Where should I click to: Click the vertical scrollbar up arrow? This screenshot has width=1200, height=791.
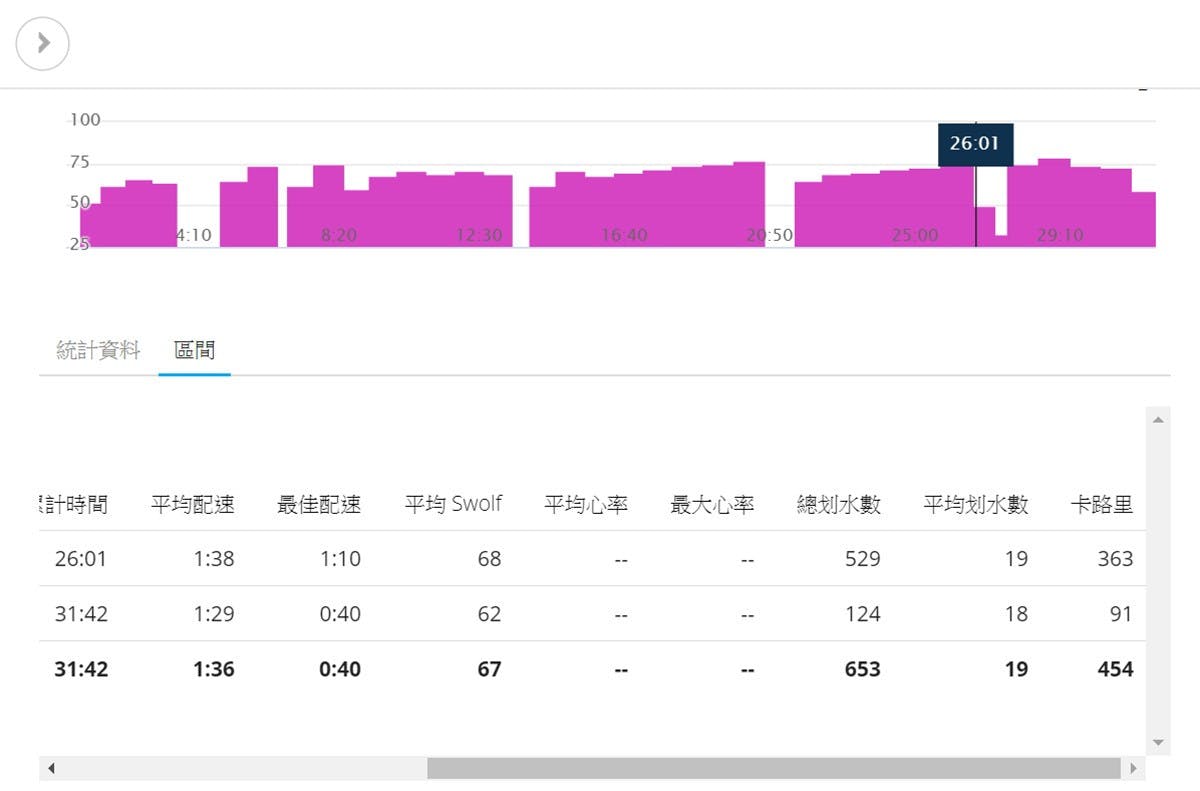point(1158,419)
